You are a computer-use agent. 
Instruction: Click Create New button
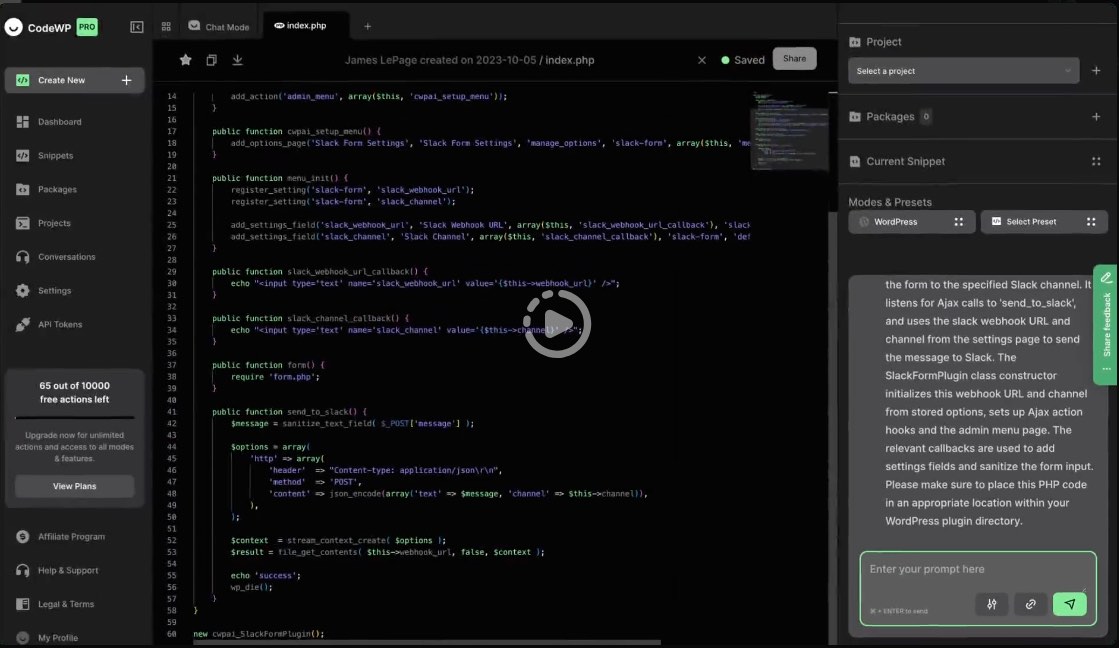pyautogui.click(x=74, y=80)
